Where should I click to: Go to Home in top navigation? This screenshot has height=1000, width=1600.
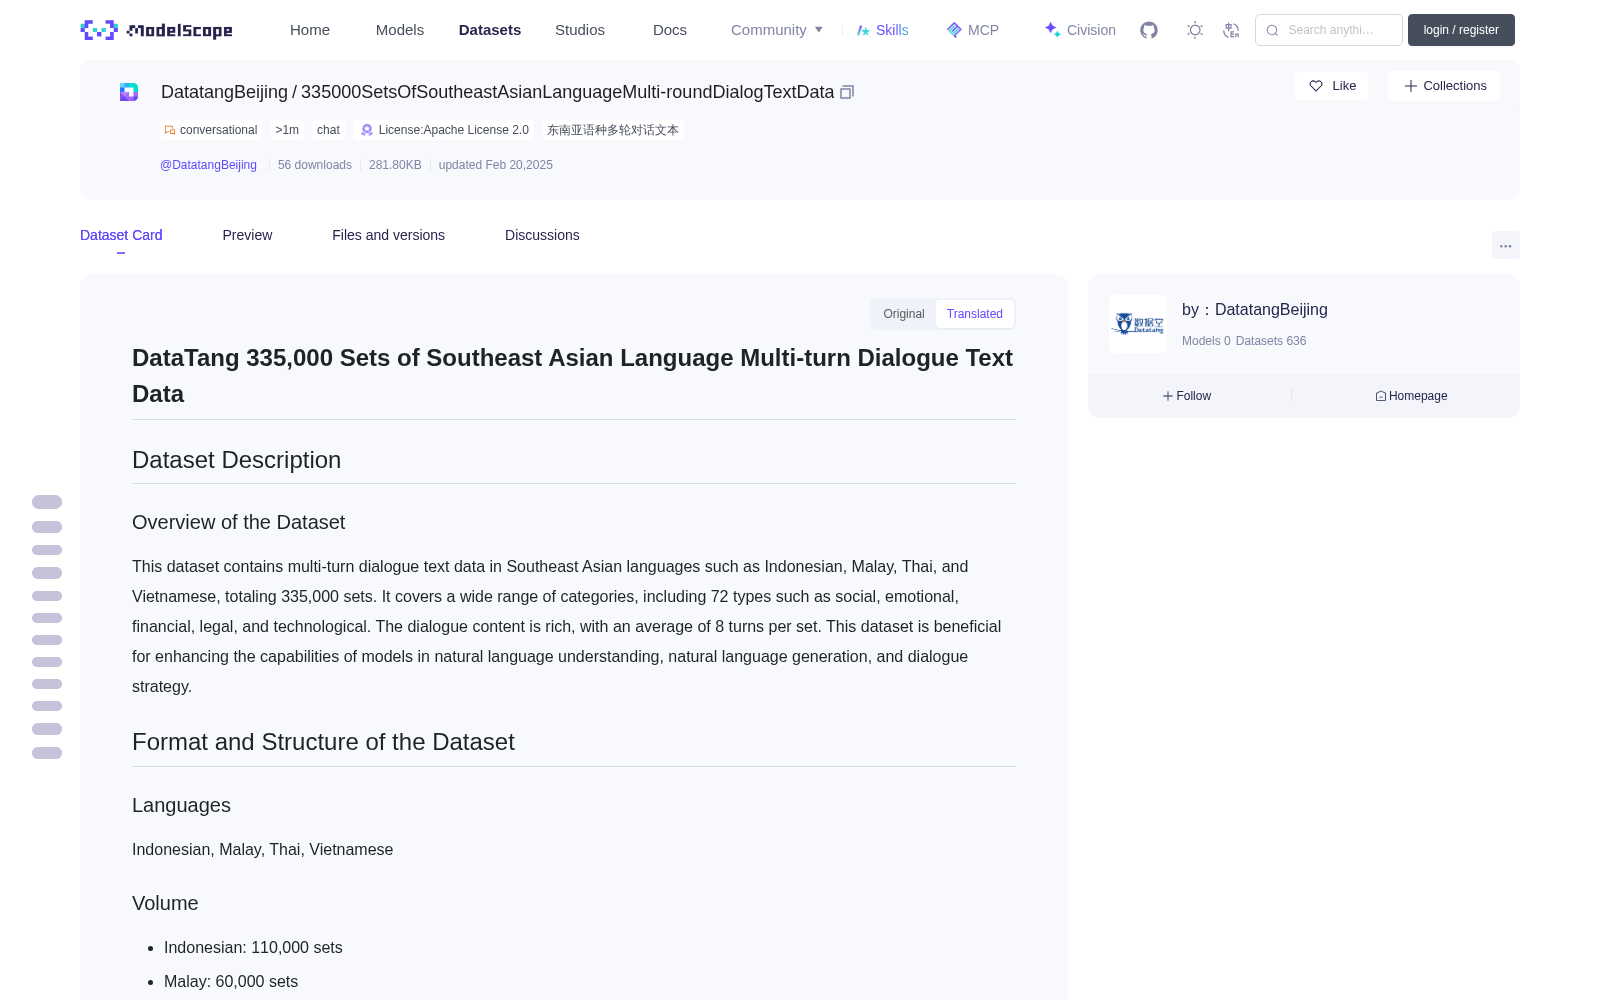coord(310,30)
